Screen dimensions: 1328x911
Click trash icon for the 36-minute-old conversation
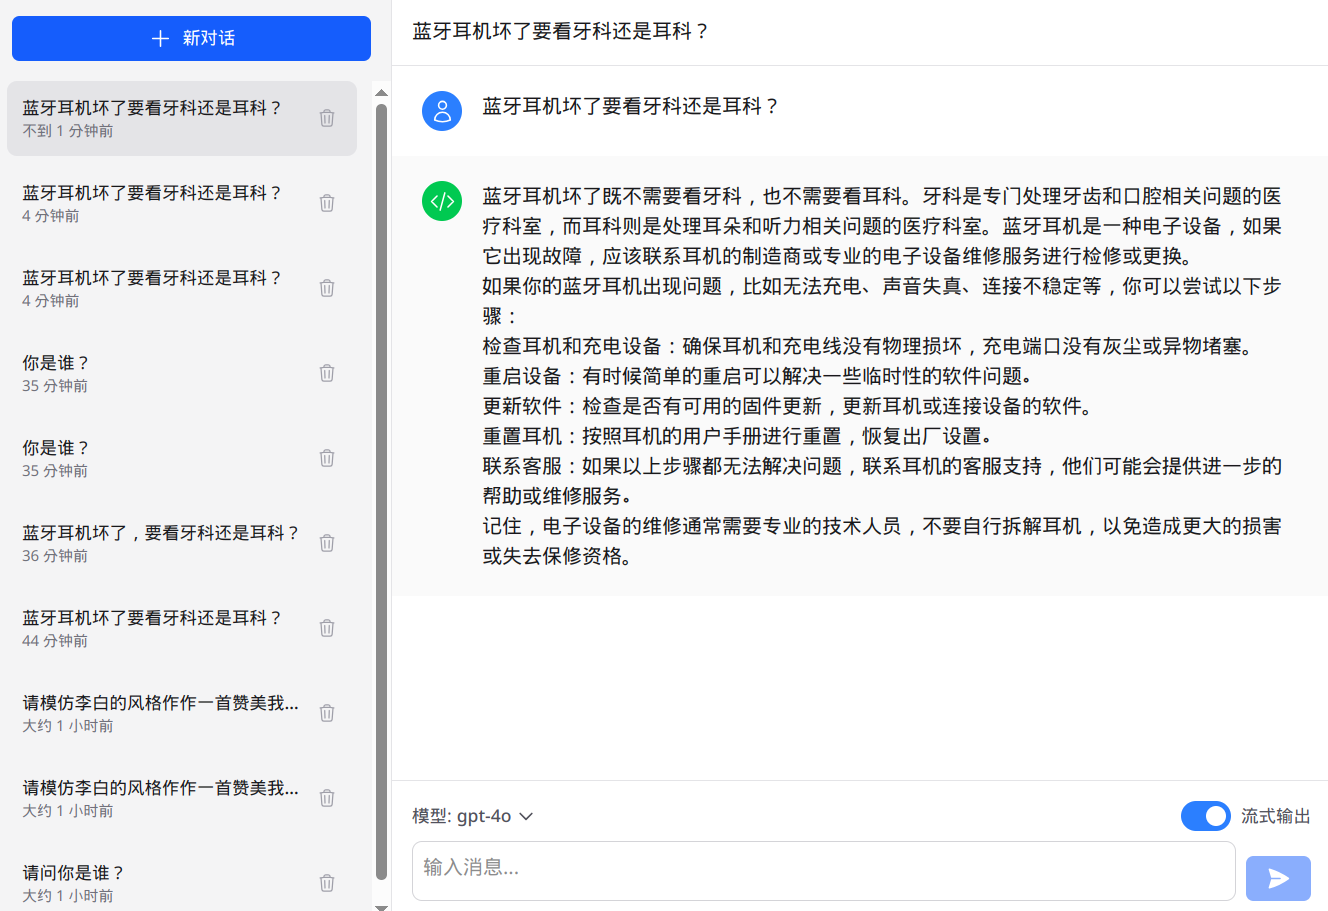pyautogui.click(x=327, y=543)
